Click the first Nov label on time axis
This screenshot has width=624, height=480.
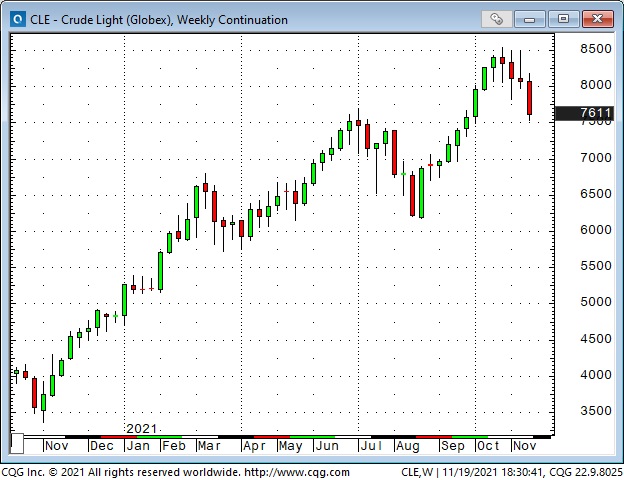[x=57, y=446]
